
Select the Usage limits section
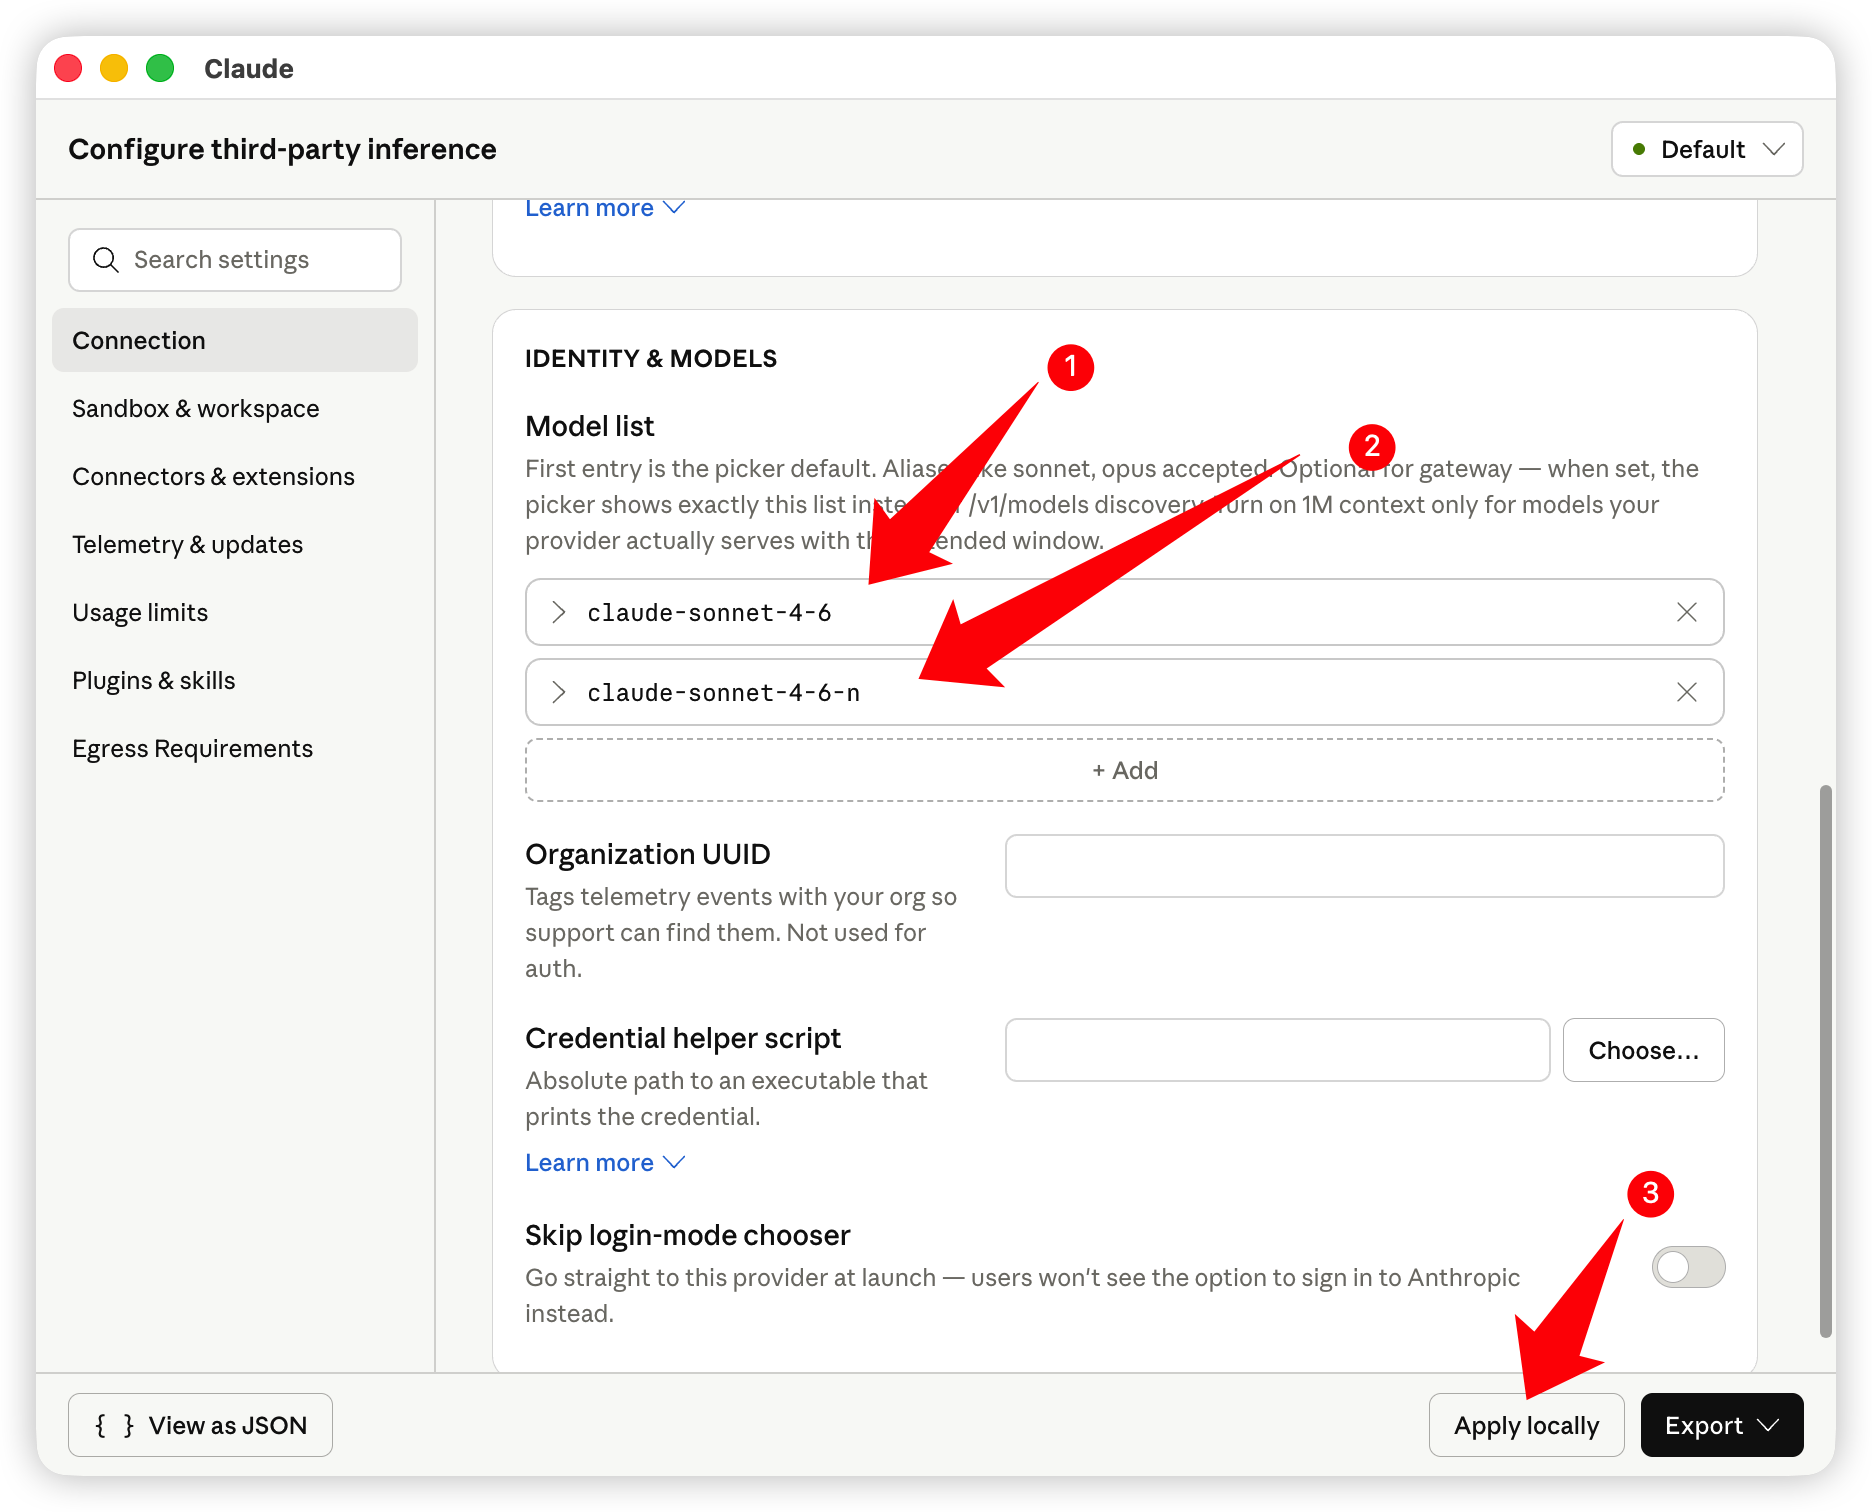pos(235,612)
